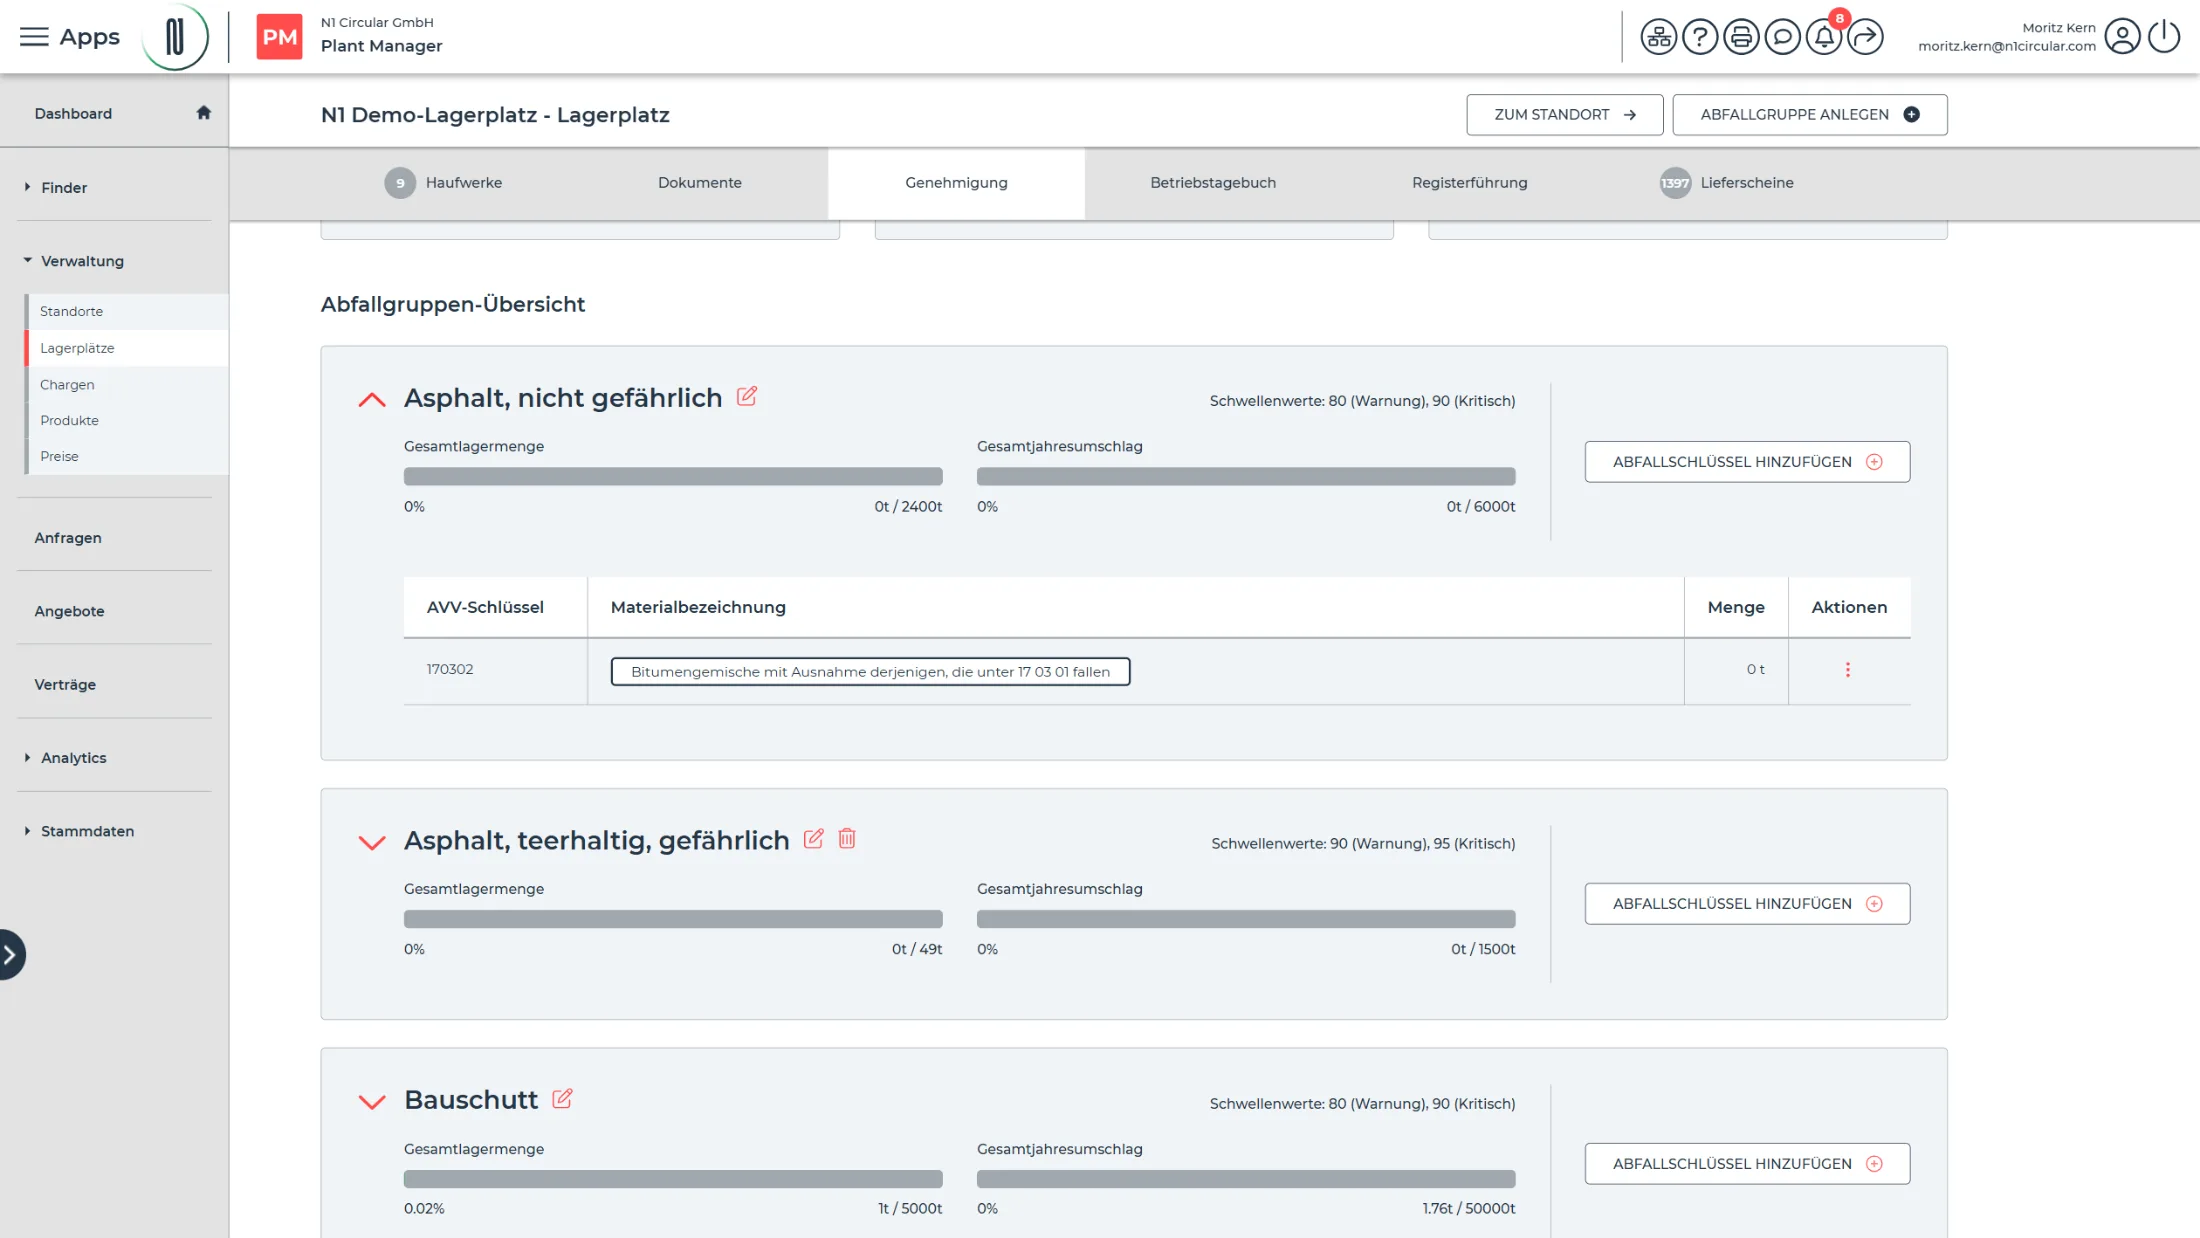Open the Registerführung tab
Viewport: 2200px width, 1238px height.
coord(1469,183)
